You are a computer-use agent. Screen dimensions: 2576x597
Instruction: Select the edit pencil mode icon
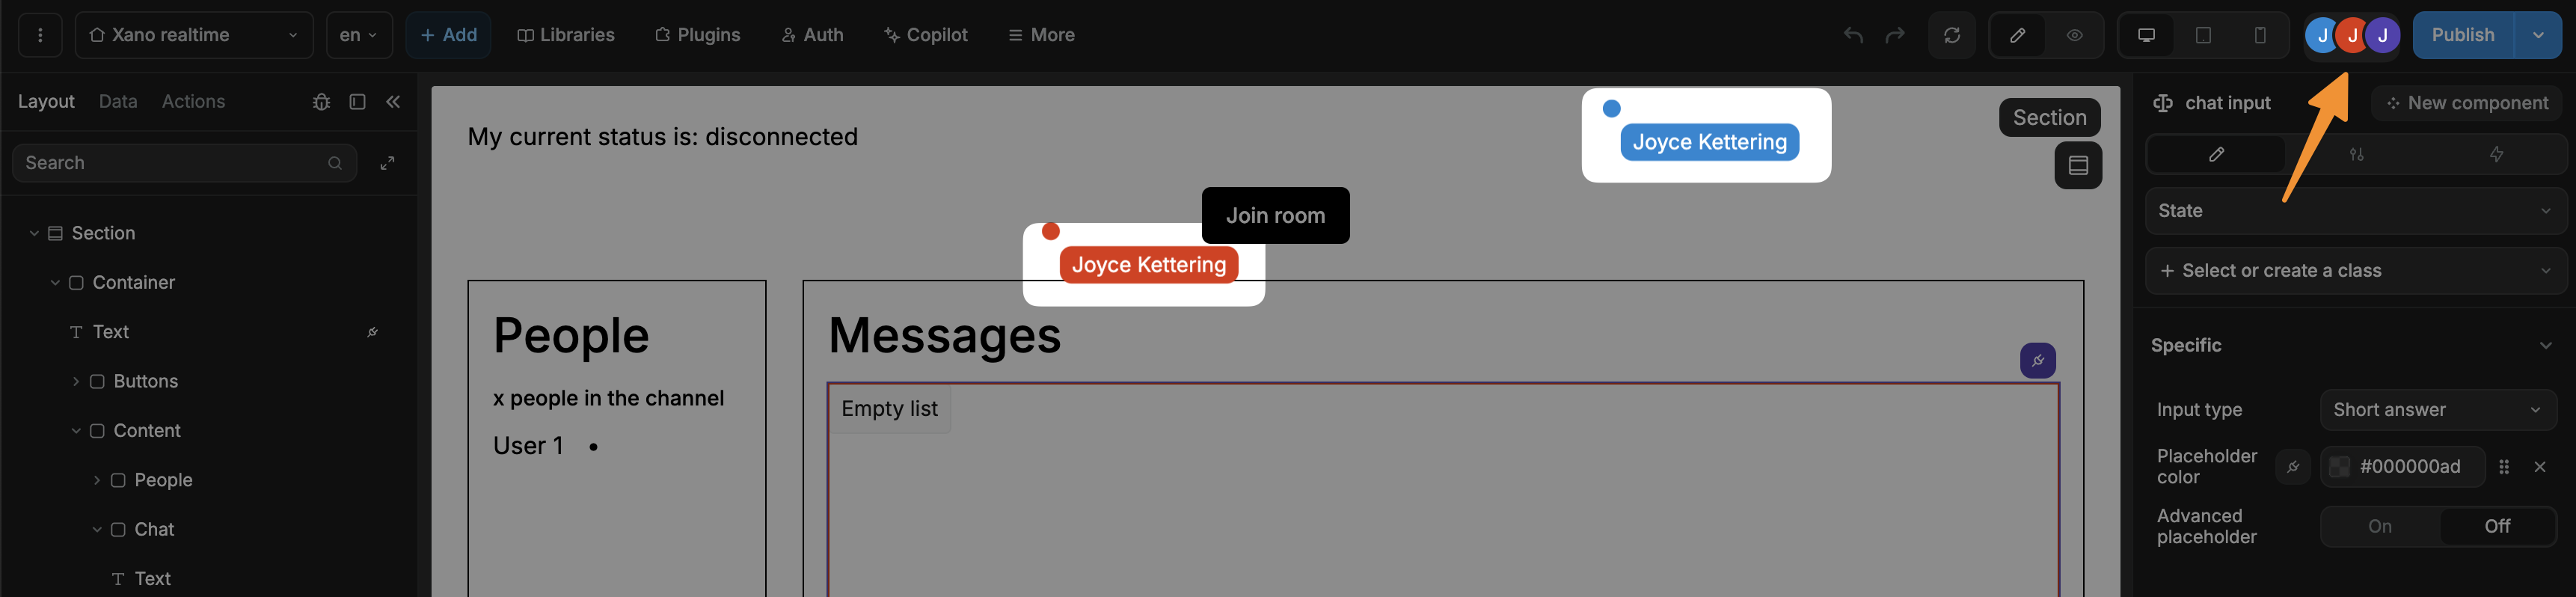point(2017,35)
